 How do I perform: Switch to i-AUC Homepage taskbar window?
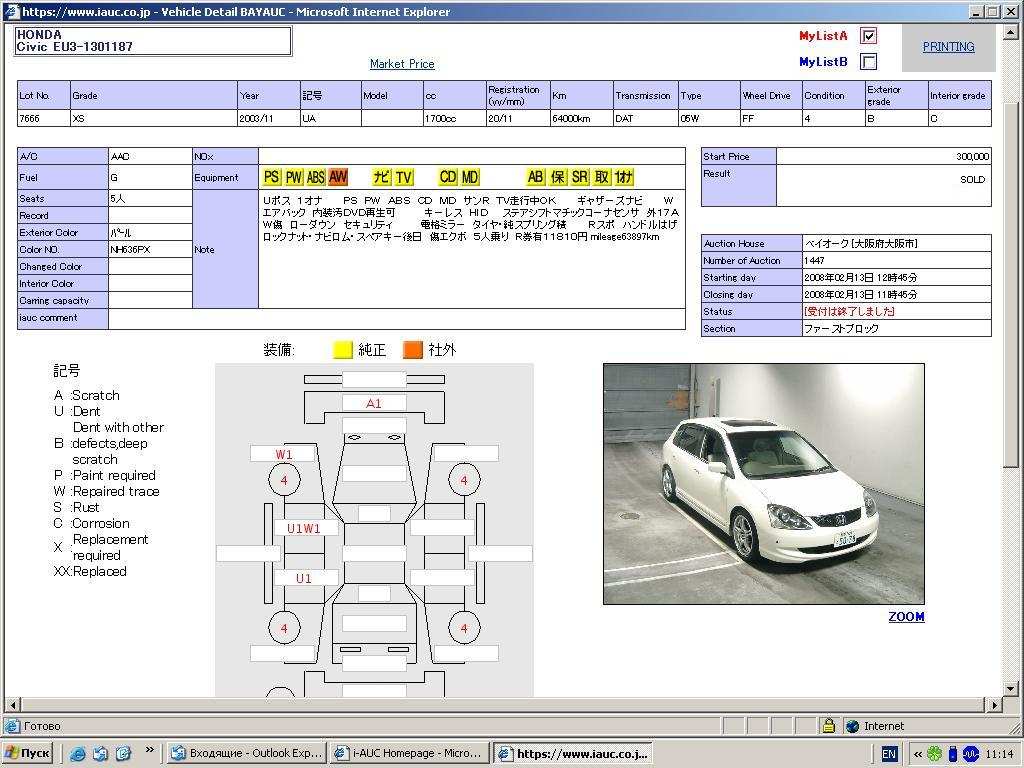[409, 753]
